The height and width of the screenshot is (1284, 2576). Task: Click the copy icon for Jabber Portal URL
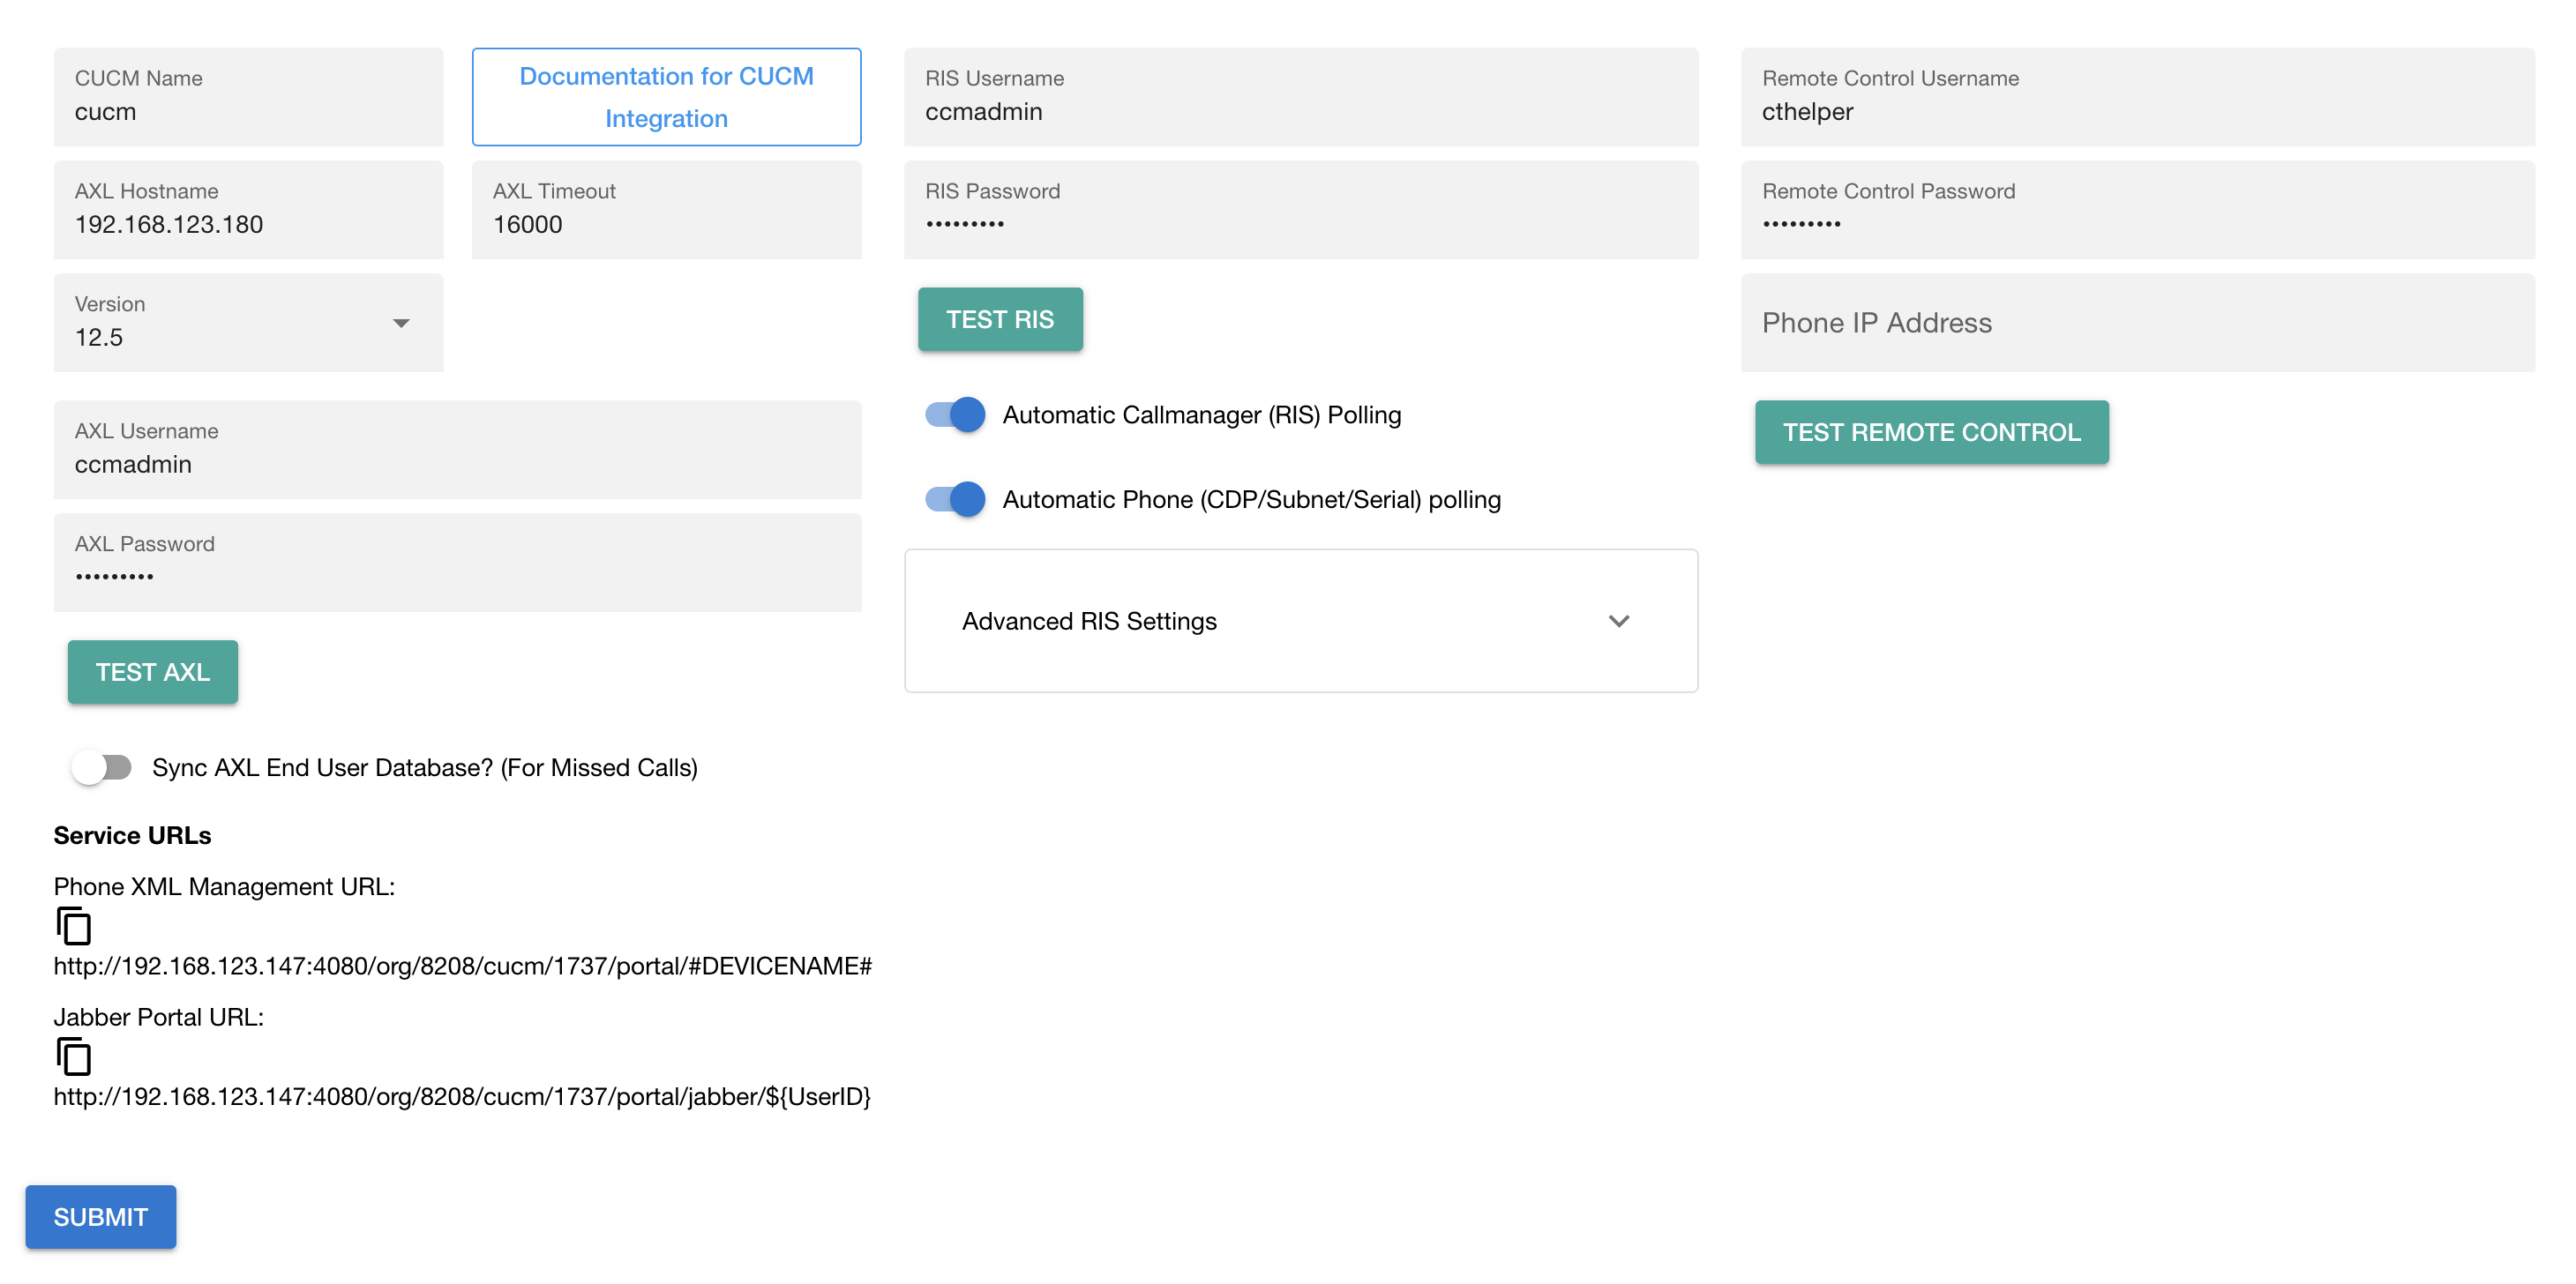click(75, 1058)
